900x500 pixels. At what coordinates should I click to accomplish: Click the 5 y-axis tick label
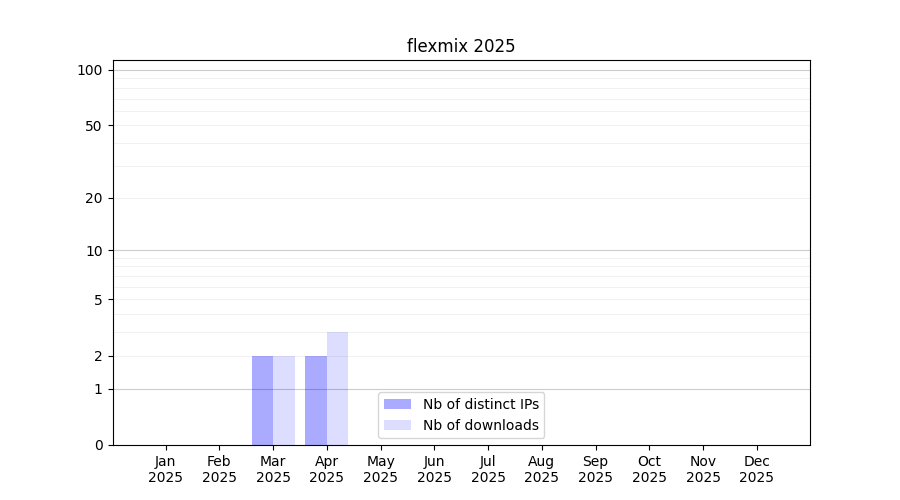97,300
